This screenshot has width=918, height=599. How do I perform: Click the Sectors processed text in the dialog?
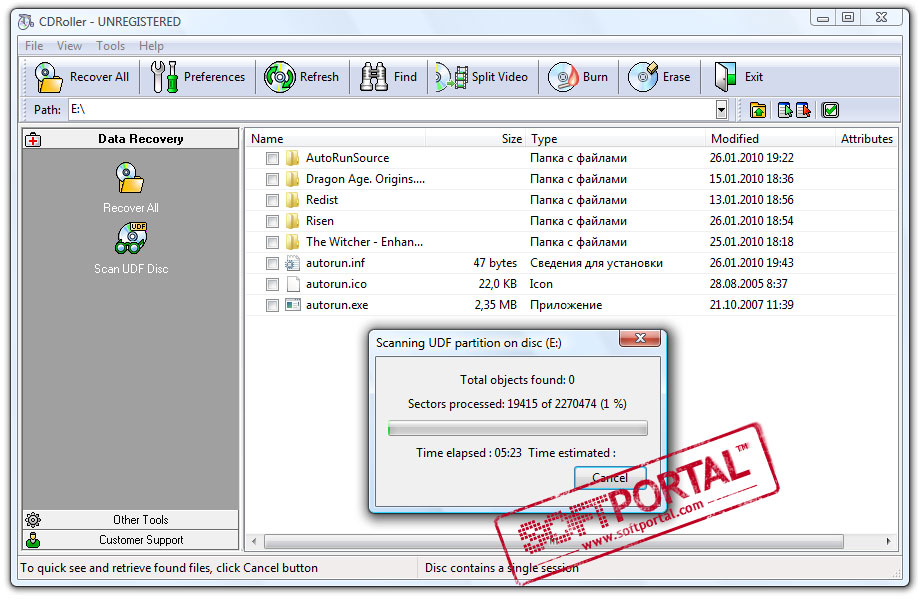(517, 404)
